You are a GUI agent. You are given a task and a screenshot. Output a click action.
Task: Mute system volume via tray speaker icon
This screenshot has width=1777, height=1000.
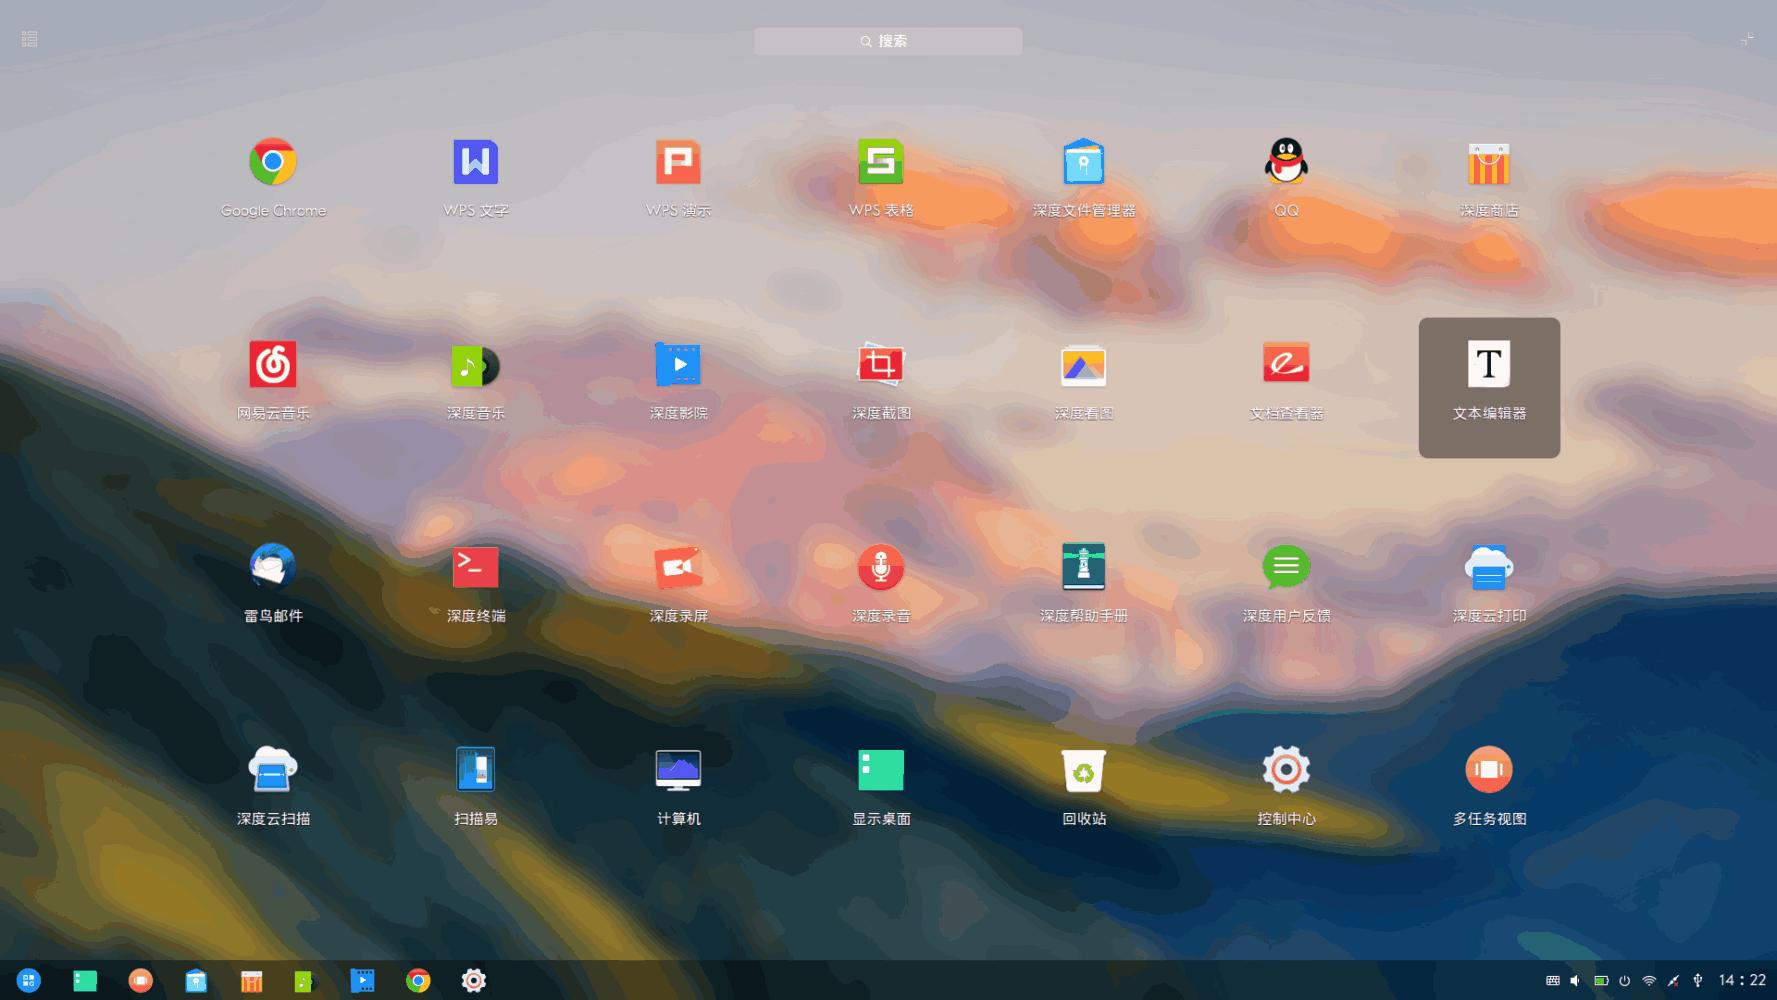pos(1575,980)
